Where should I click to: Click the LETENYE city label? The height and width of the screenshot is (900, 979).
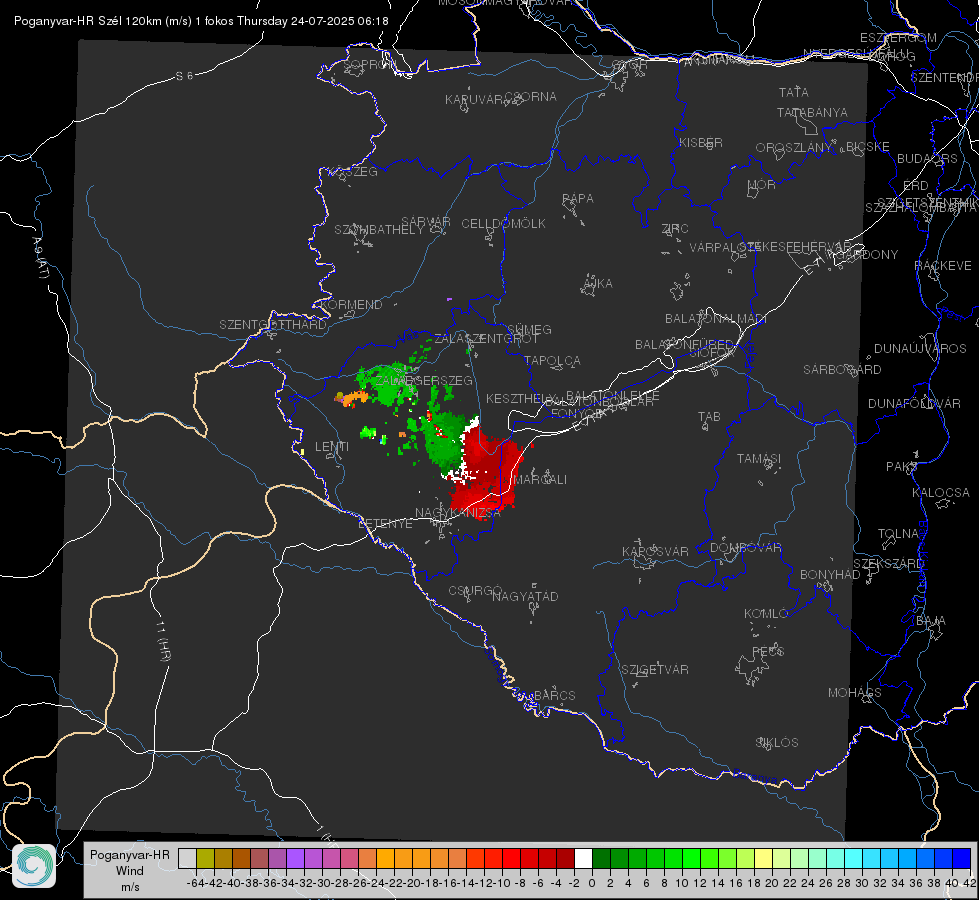coord(385,523)
